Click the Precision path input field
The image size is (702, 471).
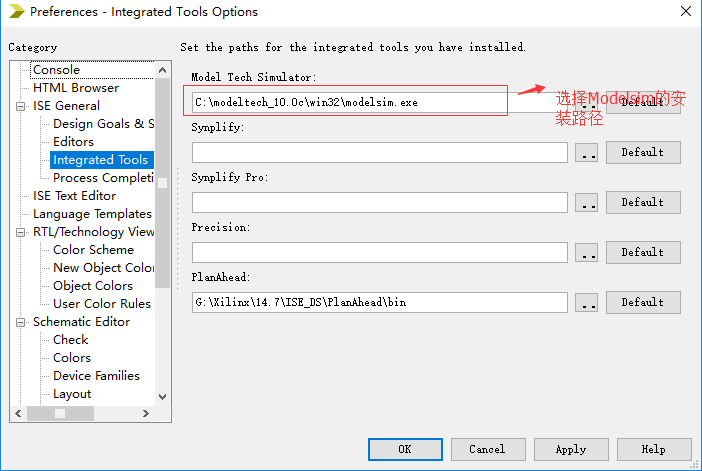tap(380, 253)
